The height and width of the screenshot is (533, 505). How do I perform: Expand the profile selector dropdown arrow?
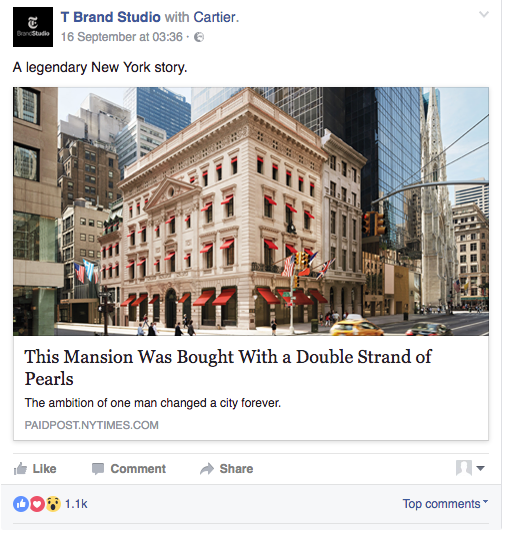coord(480,468)
